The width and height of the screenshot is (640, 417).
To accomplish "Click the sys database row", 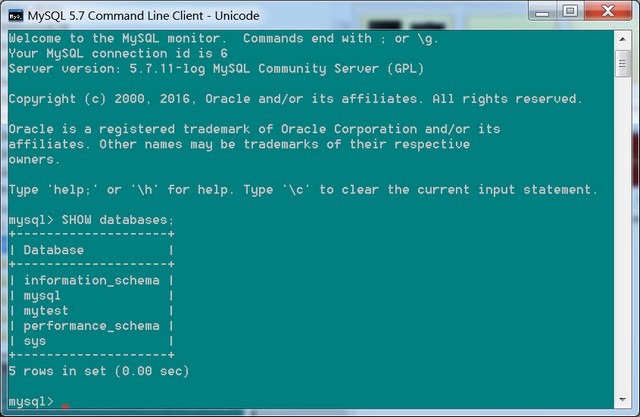I will [91, 341].
